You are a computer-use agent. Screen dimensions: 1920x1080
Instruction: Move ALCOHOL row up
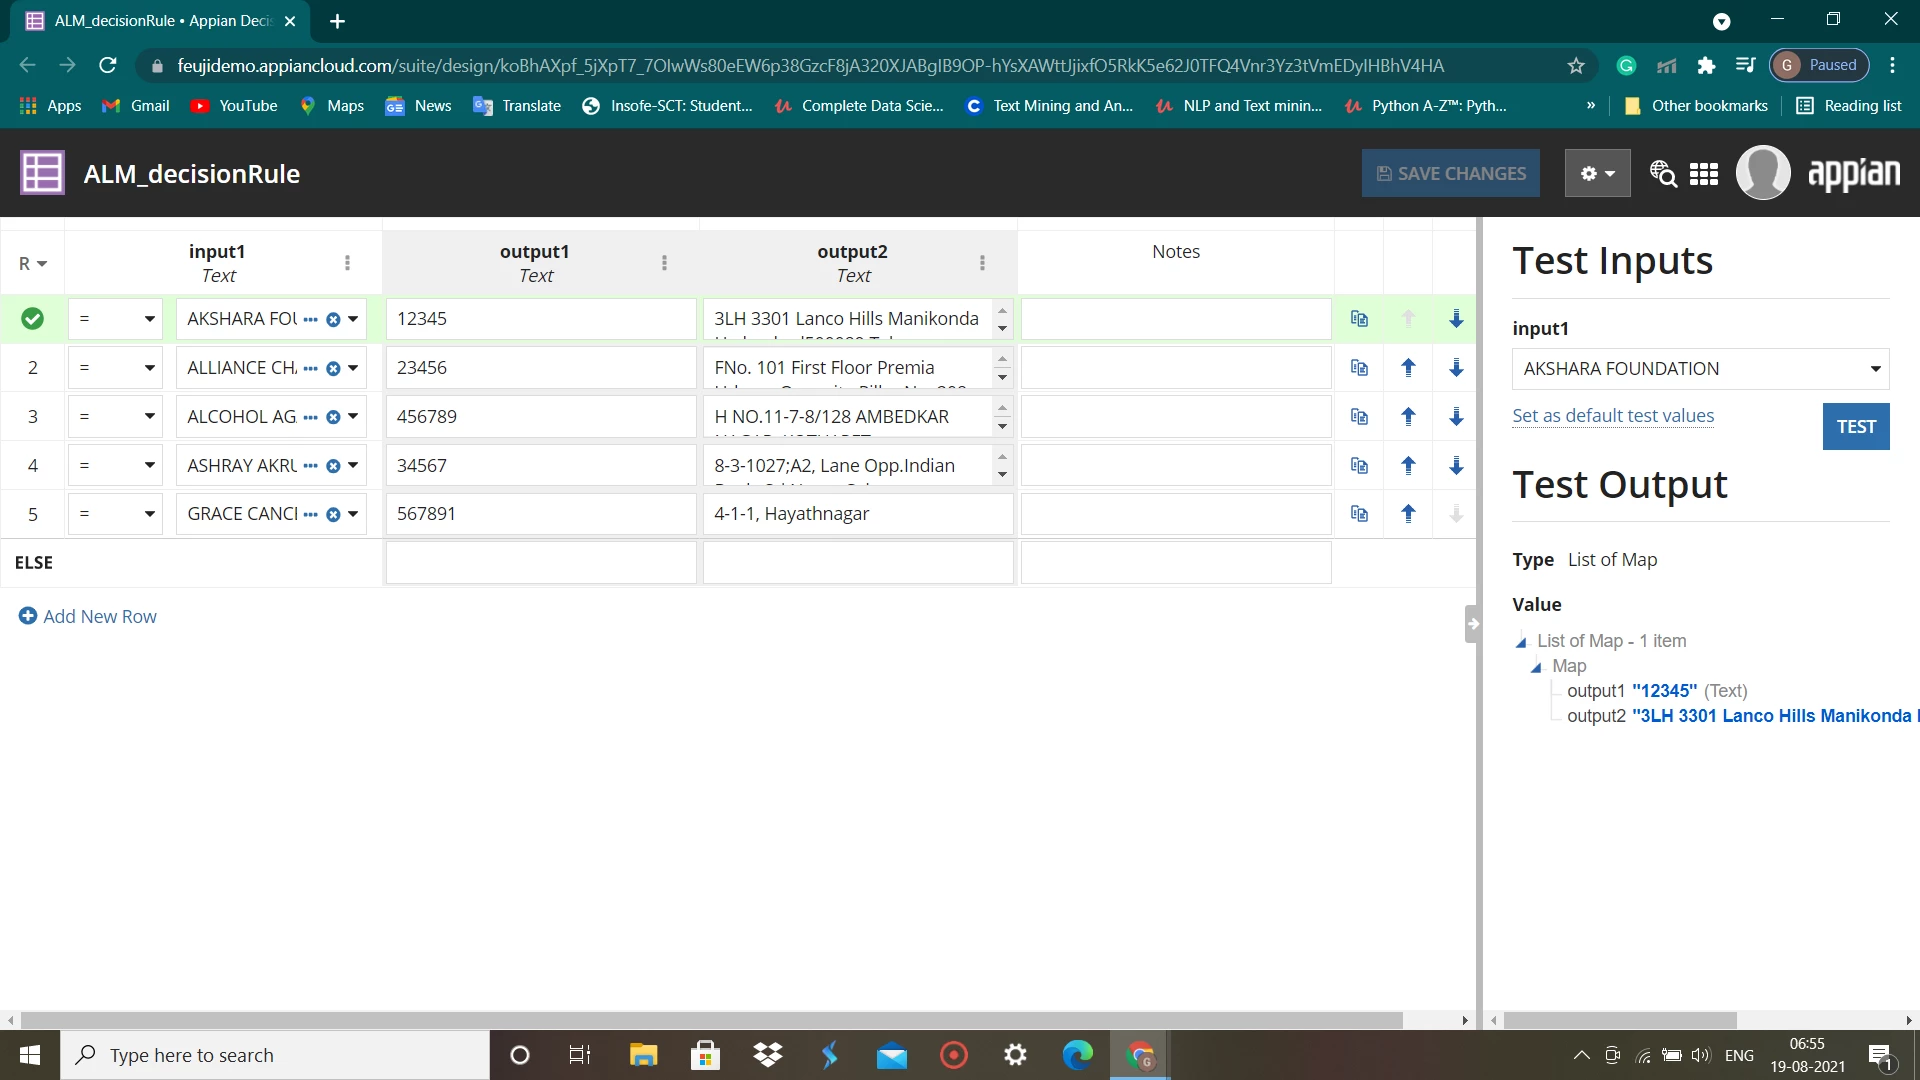[x=1408, y=417]
